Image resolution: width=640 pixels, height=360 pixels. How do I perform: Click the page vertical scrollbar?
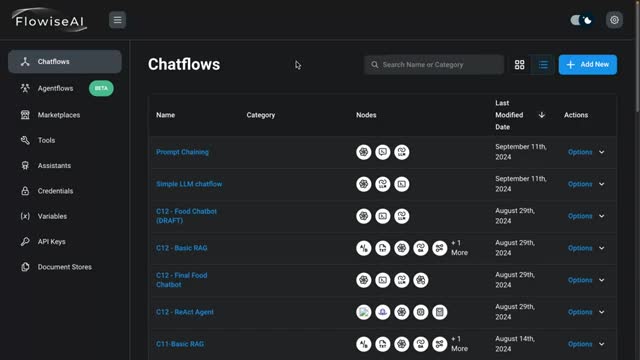pos(637,57)
